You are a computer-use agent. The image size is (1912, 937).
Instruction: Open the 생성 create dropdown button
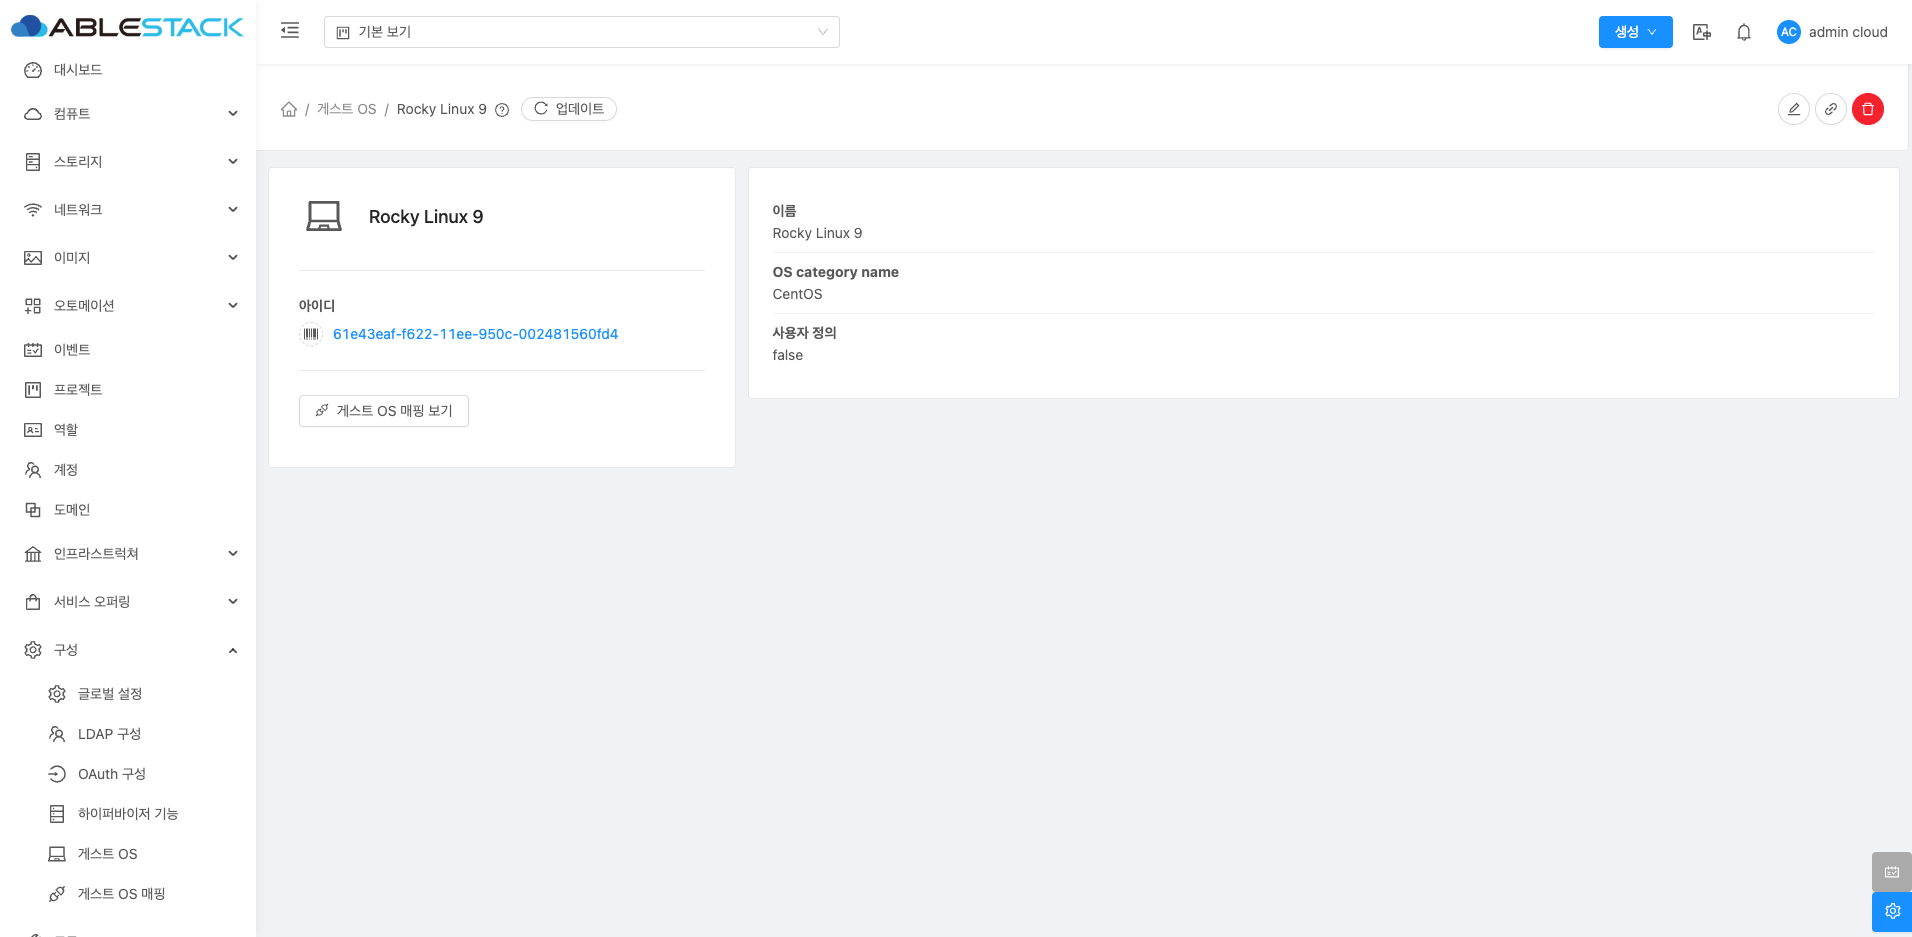coord(1635,32)
